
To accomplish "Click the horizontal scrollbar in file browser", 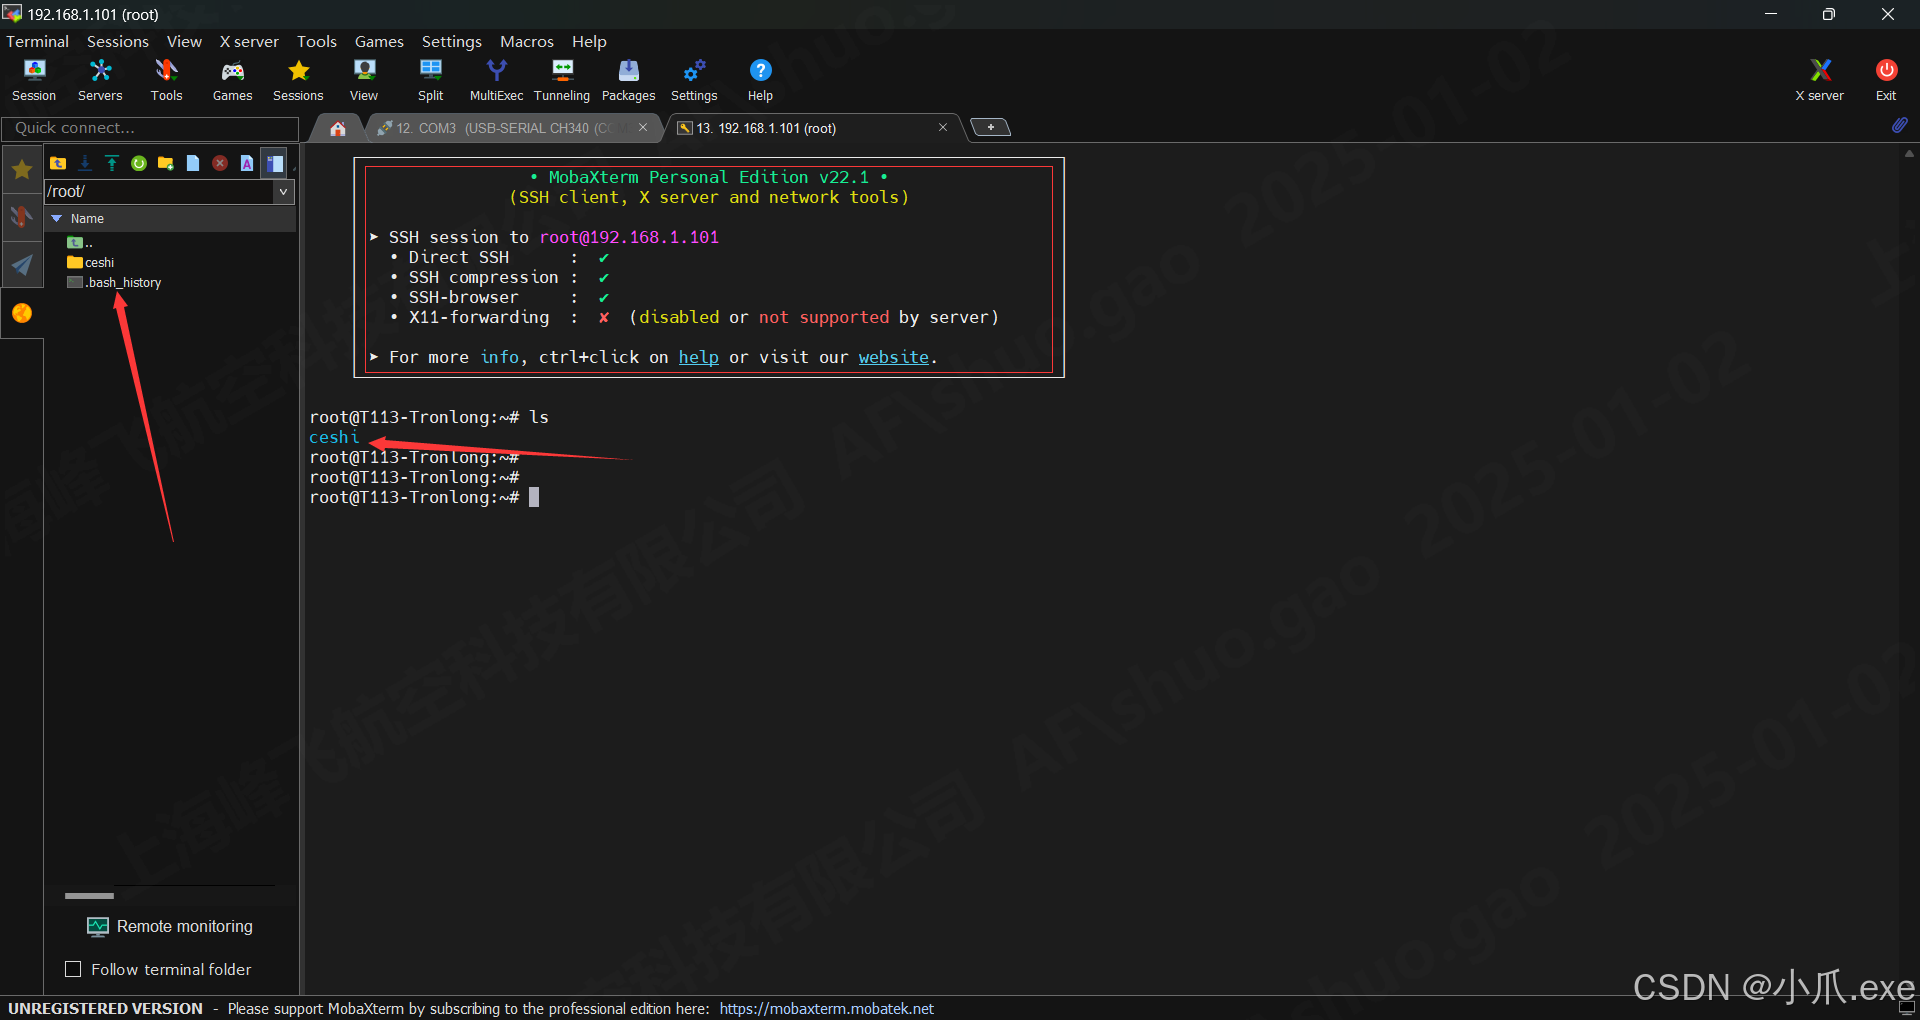I will click(90, 896).
